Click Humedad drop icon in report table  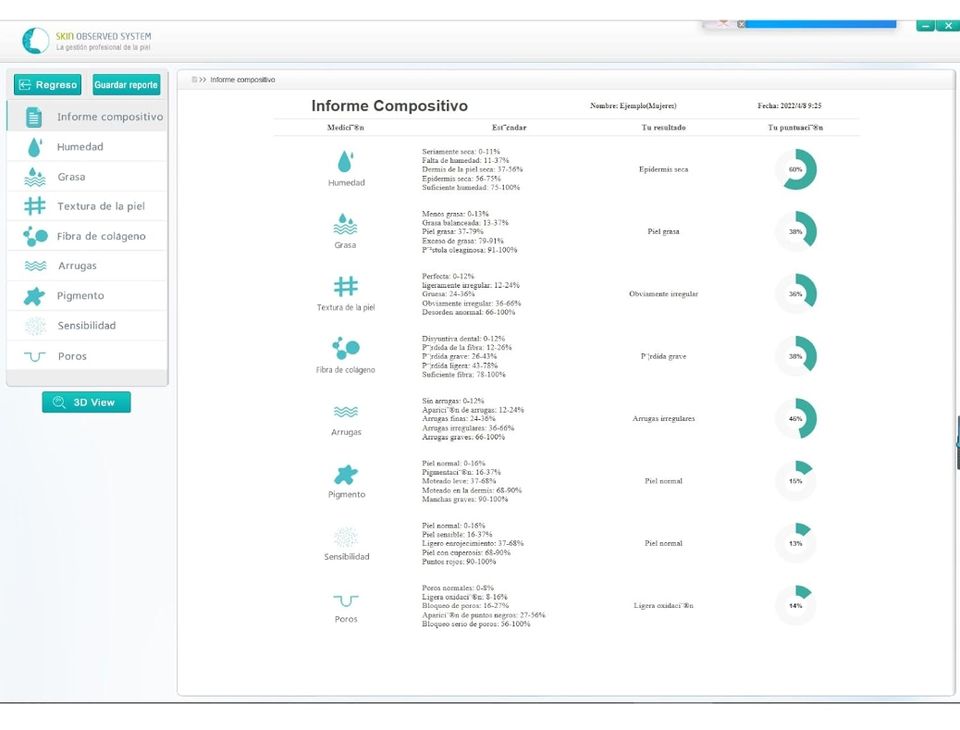pyautogui.click(x=345, y=161)
